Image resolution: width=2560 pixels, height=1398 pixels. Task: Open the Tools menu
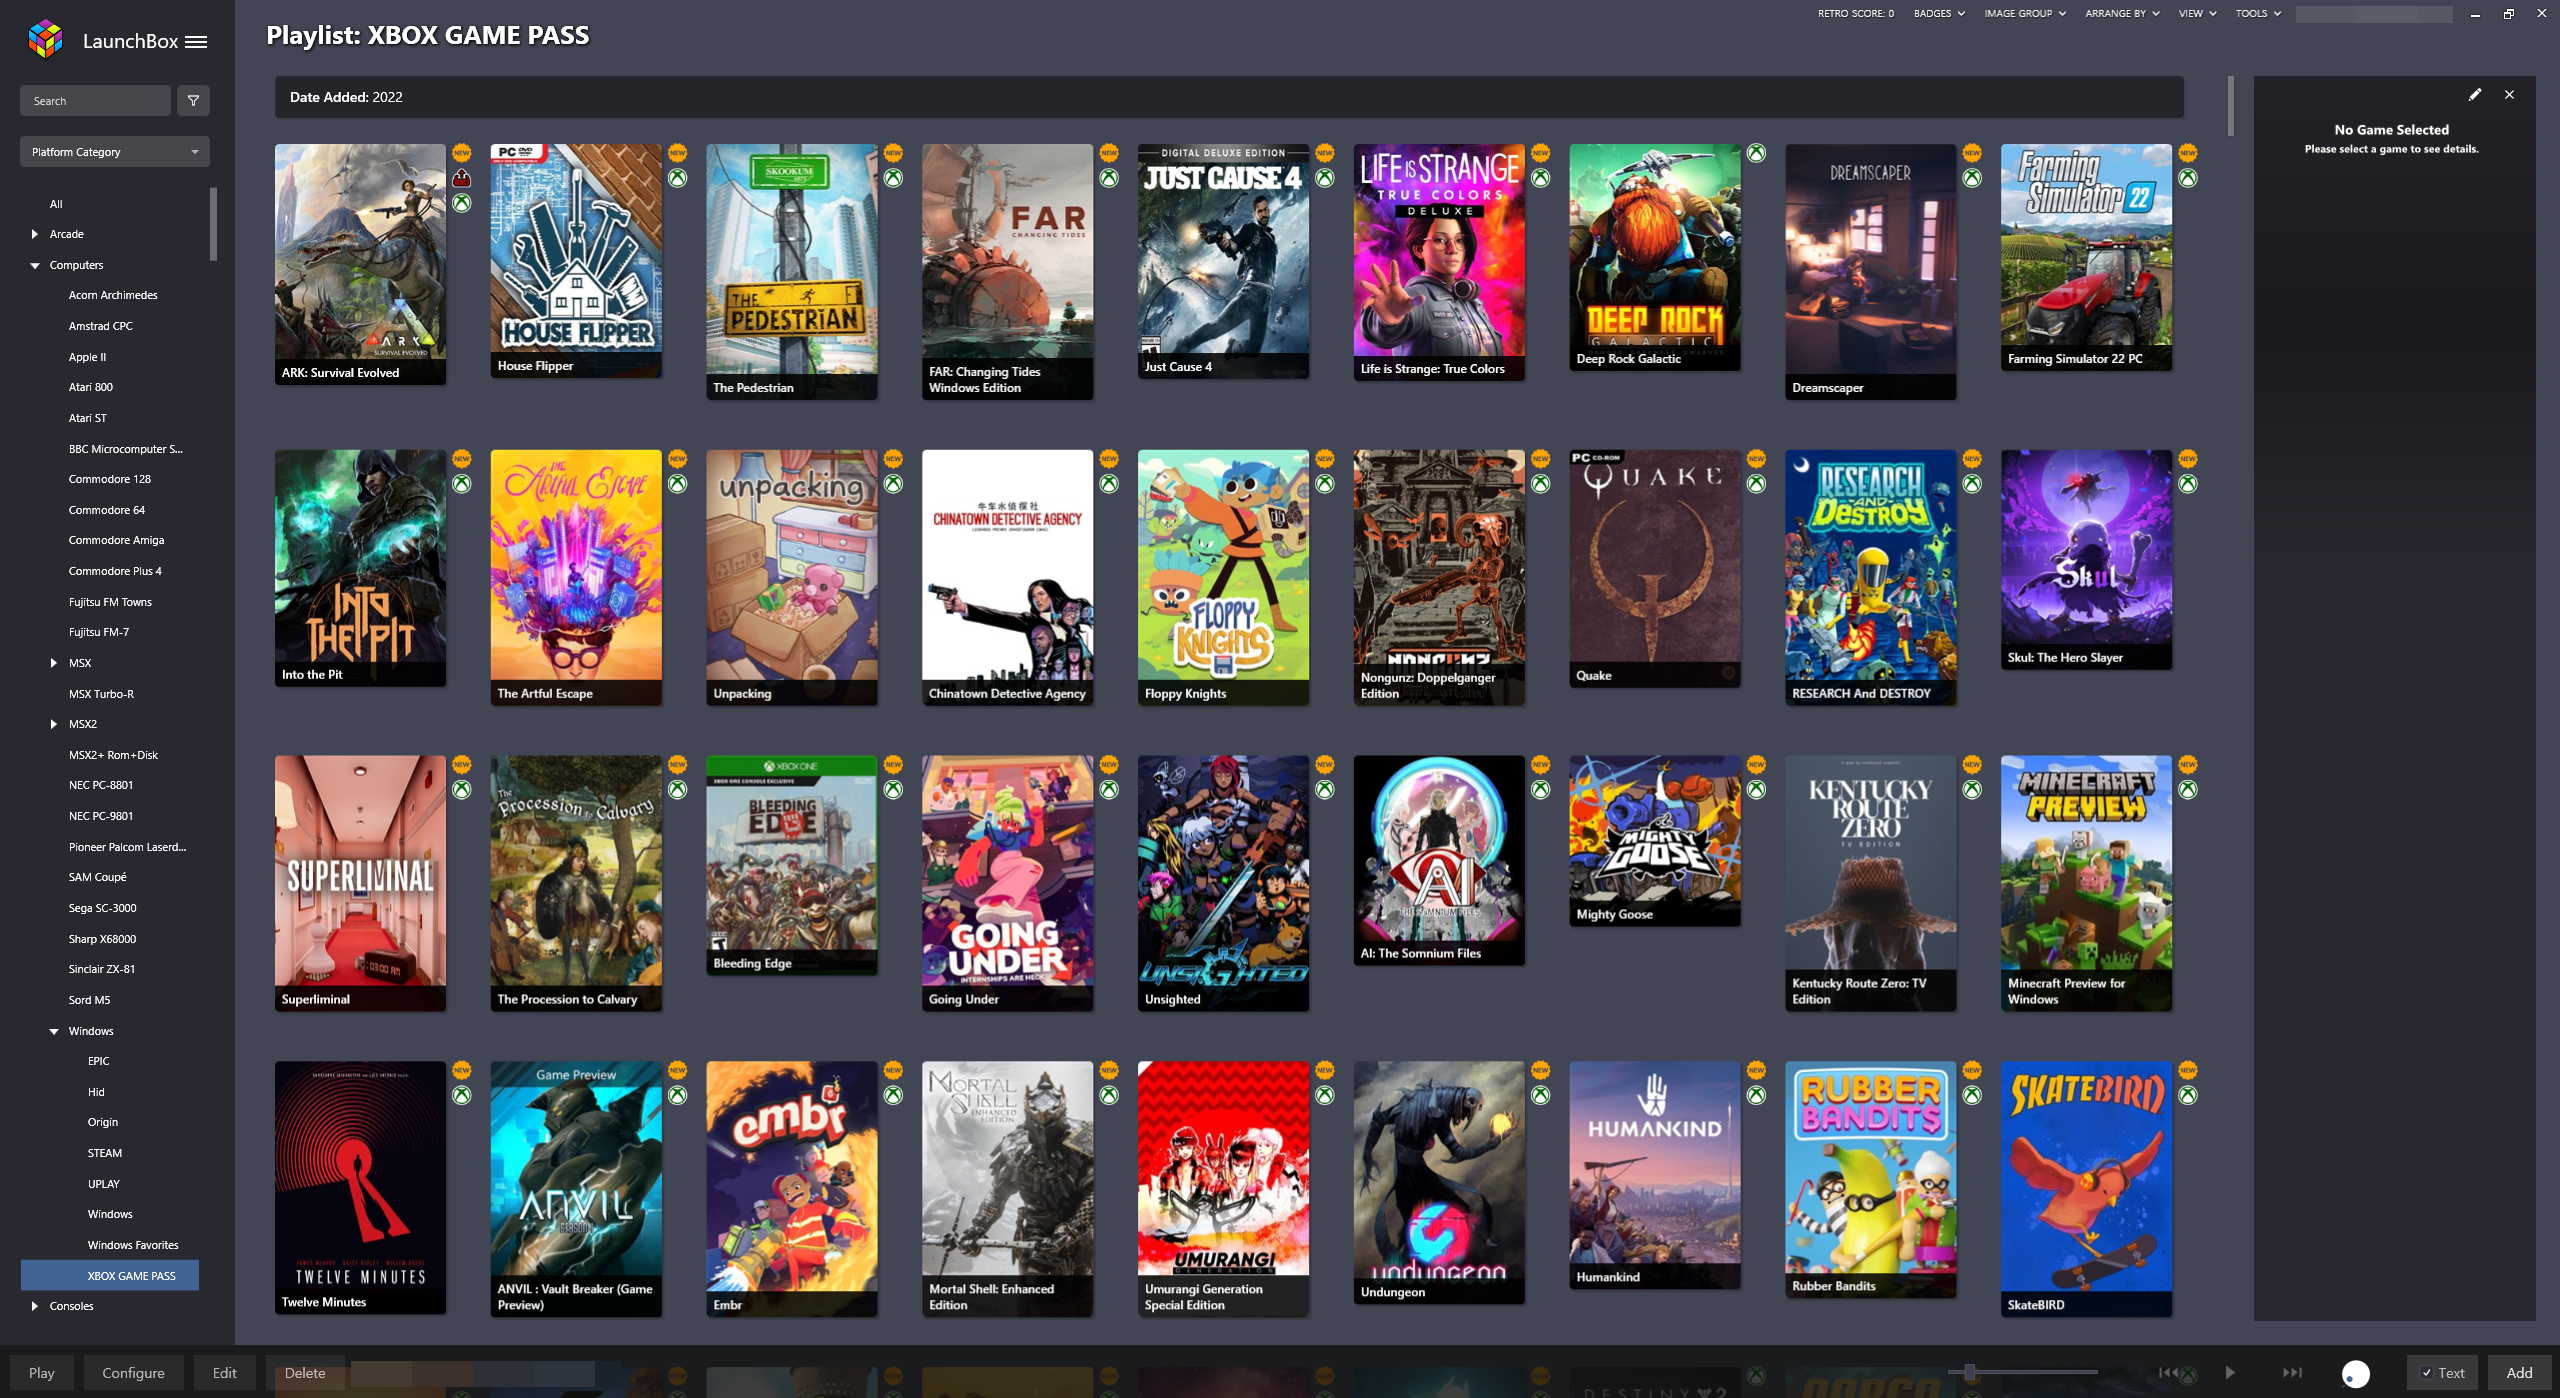coord(2258,14)
